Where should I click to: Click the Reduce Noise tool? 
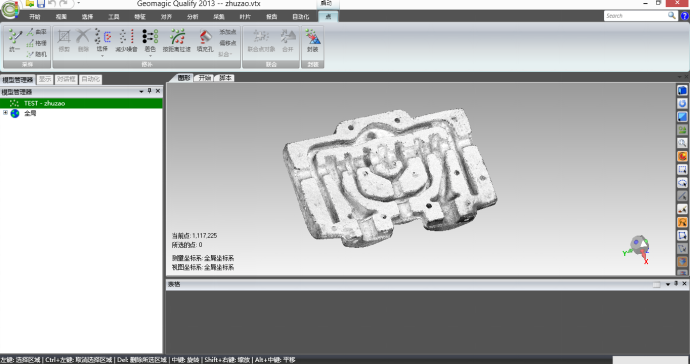tap(126, 41)
